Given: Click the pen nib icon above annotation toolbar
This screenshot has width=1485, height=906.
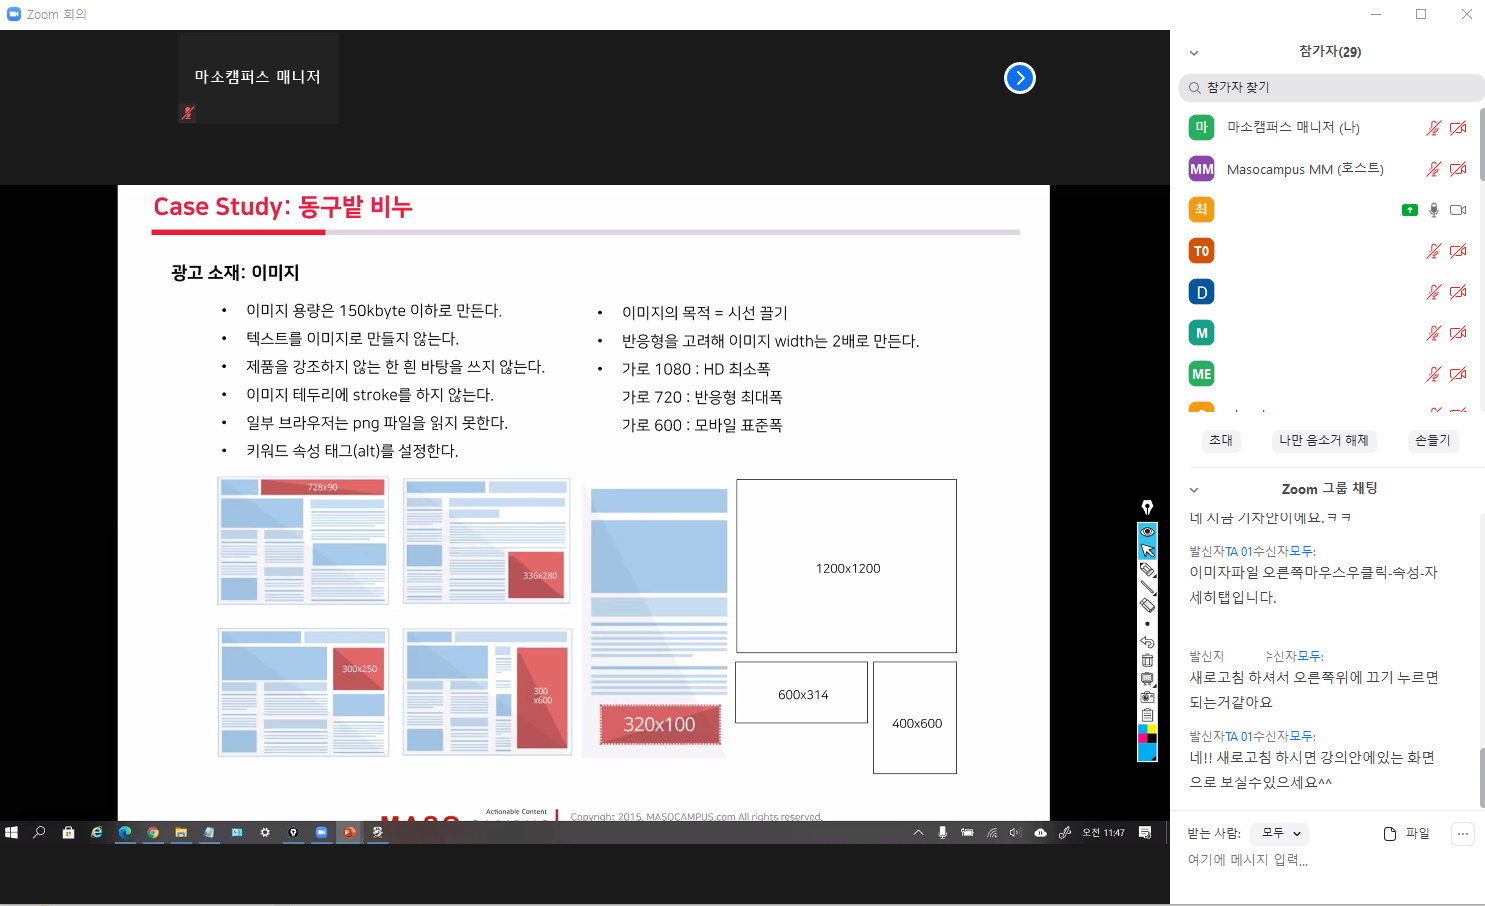Looking at the screenshot, I should [x=1147, y=507].
